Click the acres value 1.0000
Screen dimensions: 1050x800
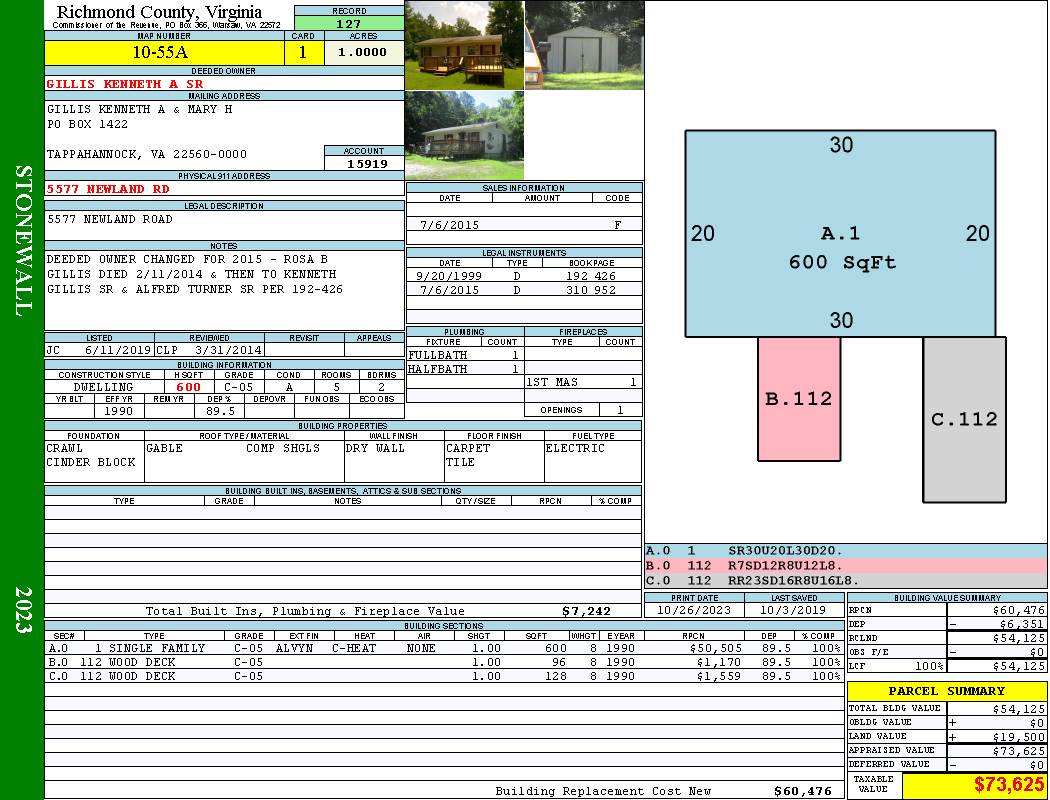click(x=363, y=53)
